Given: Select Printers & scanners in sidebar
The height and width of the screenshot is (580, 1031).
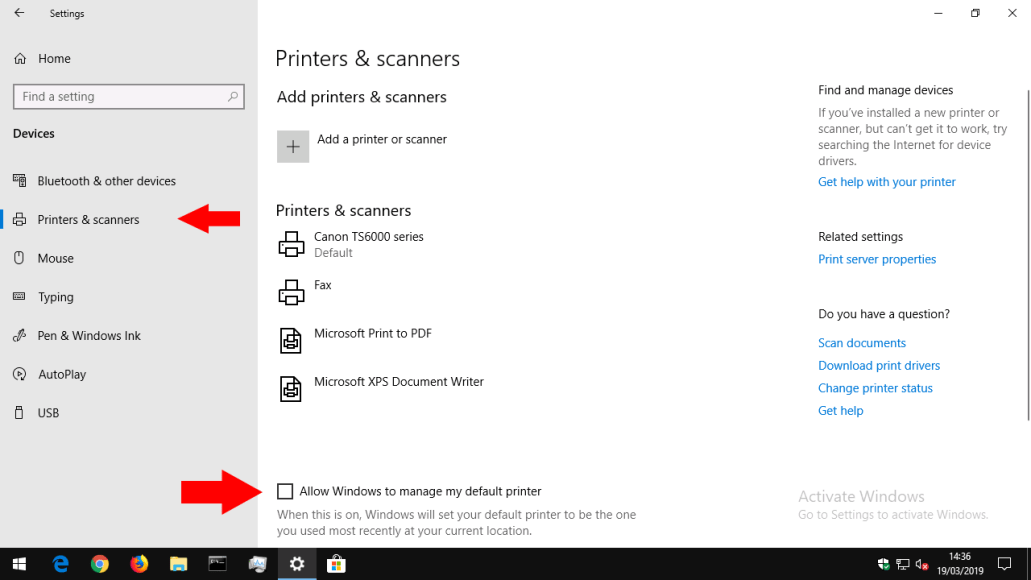Looking at the screenshot, I should click(x=88, y=220).
